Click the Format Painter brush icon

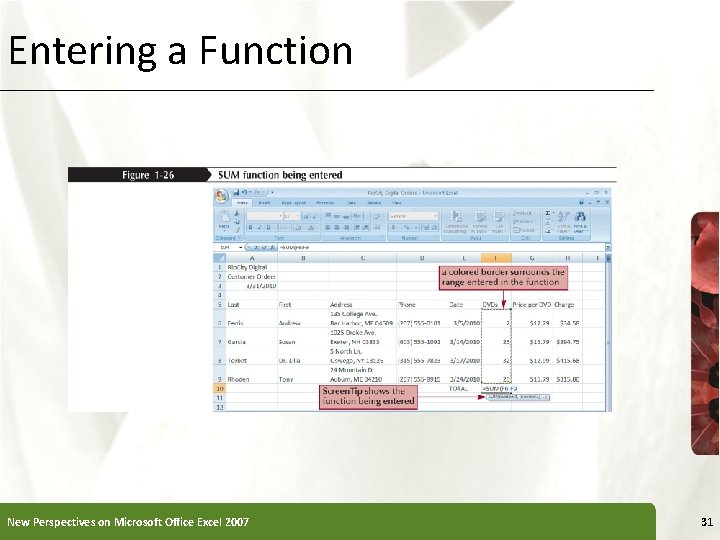[237, 229]
